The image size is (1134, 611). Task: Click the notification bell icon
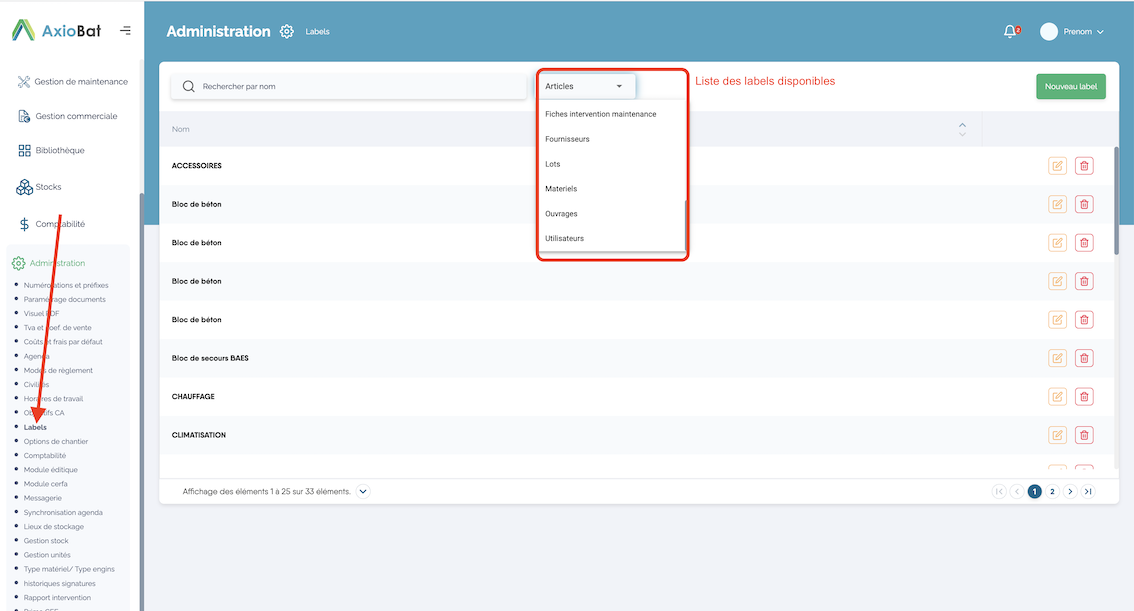click(1009, 32)
